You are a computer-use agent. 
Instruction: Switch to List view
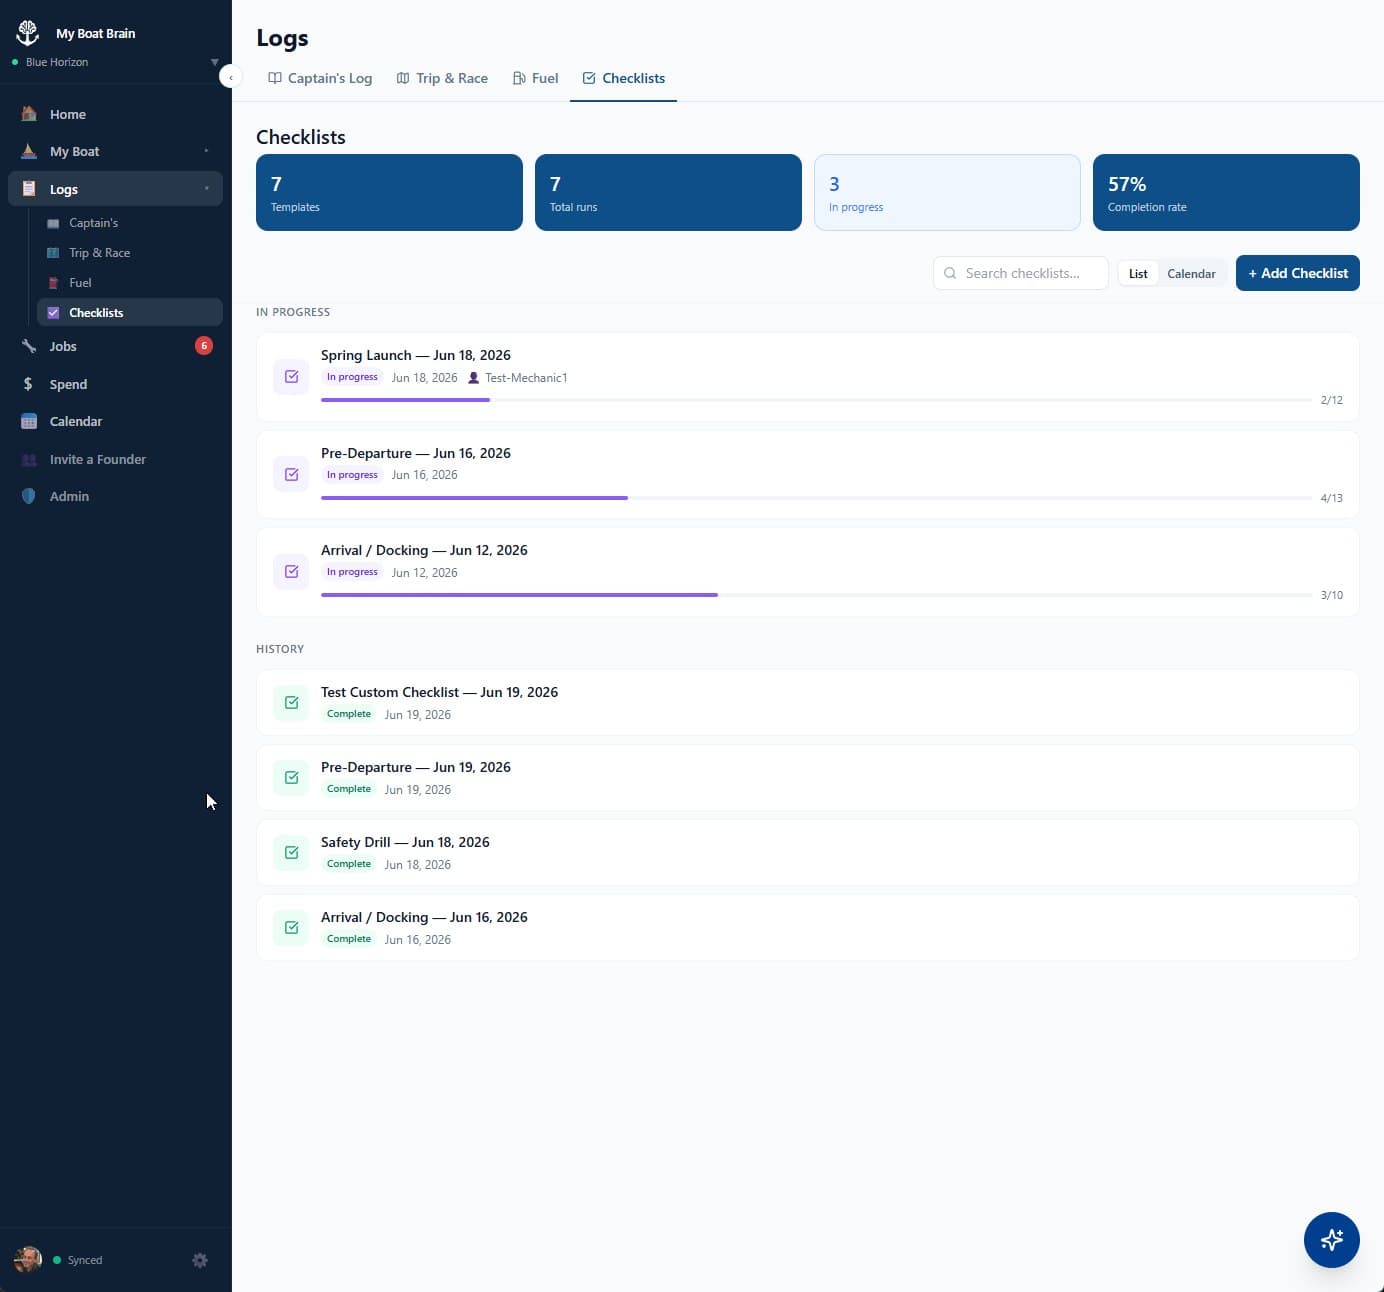pos(1138,273)
